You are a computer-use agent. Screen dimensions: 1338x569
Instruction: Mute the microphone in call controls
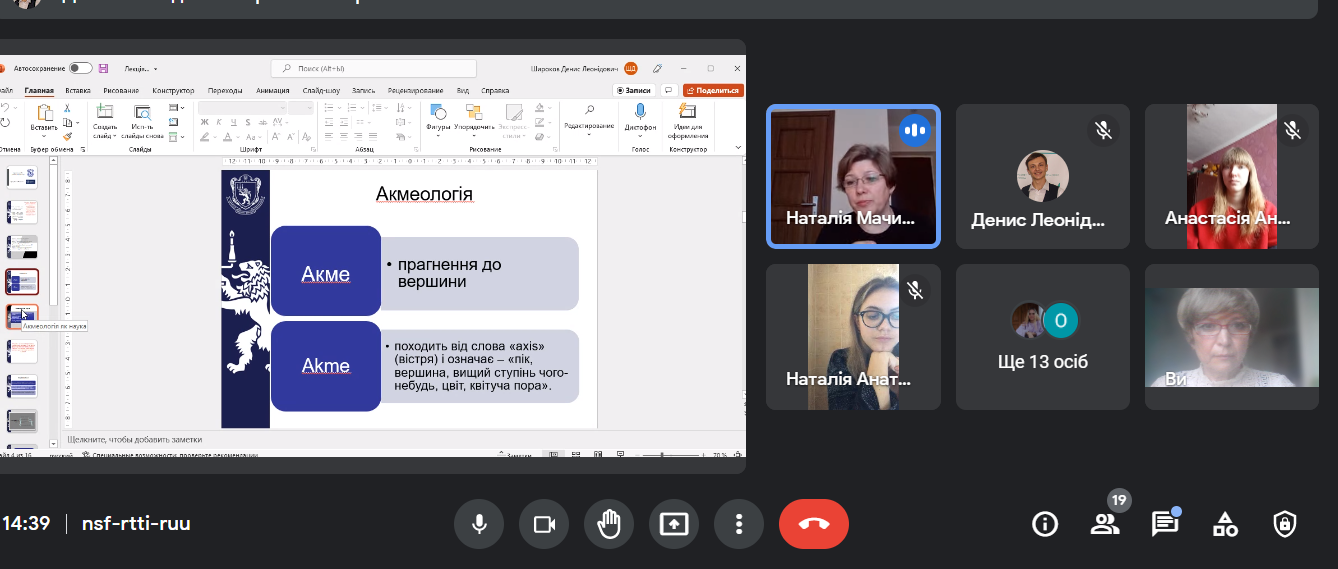pos(479,524)
